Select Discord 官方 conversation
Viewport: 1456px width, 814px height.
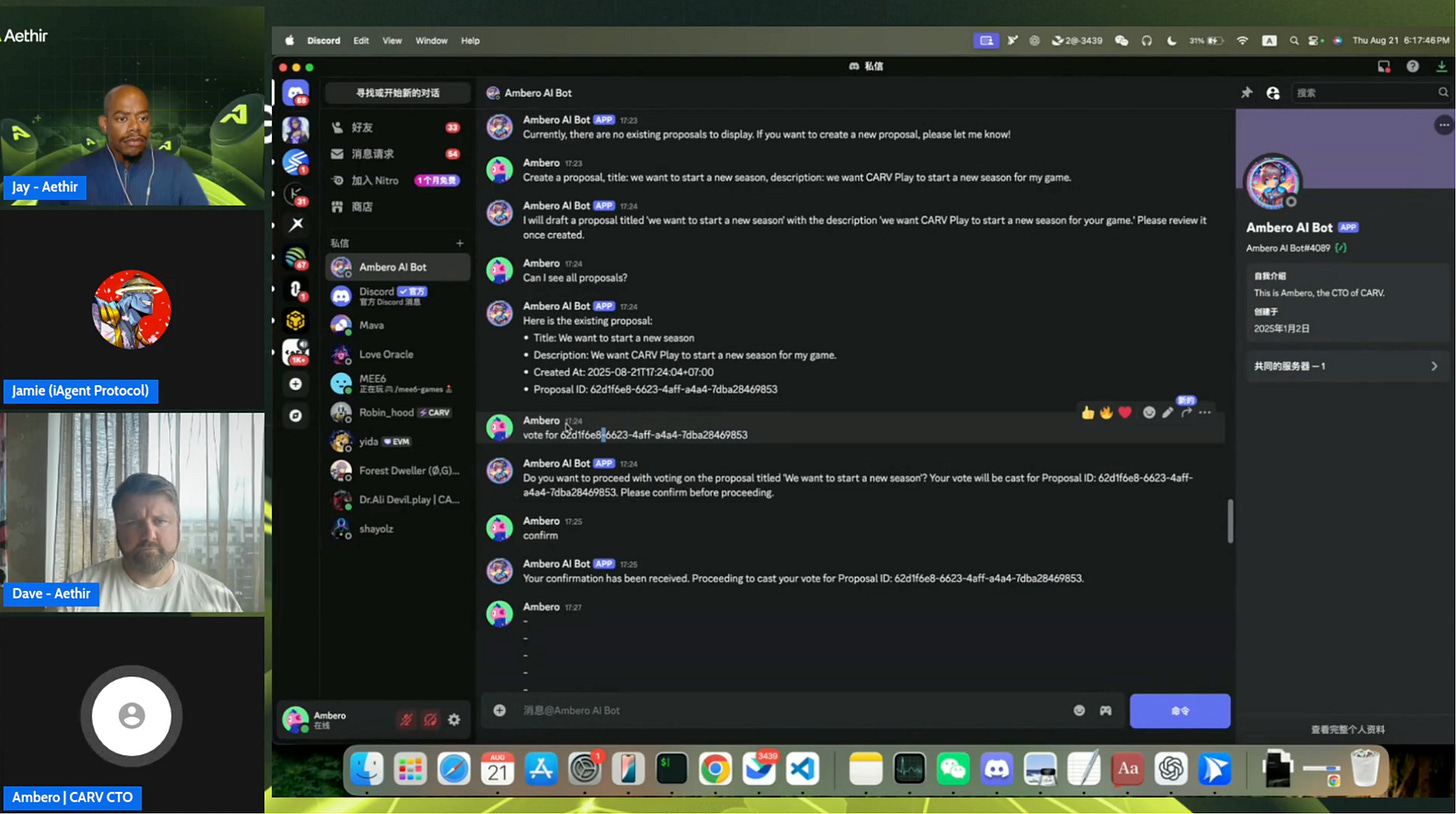point(398,296)
